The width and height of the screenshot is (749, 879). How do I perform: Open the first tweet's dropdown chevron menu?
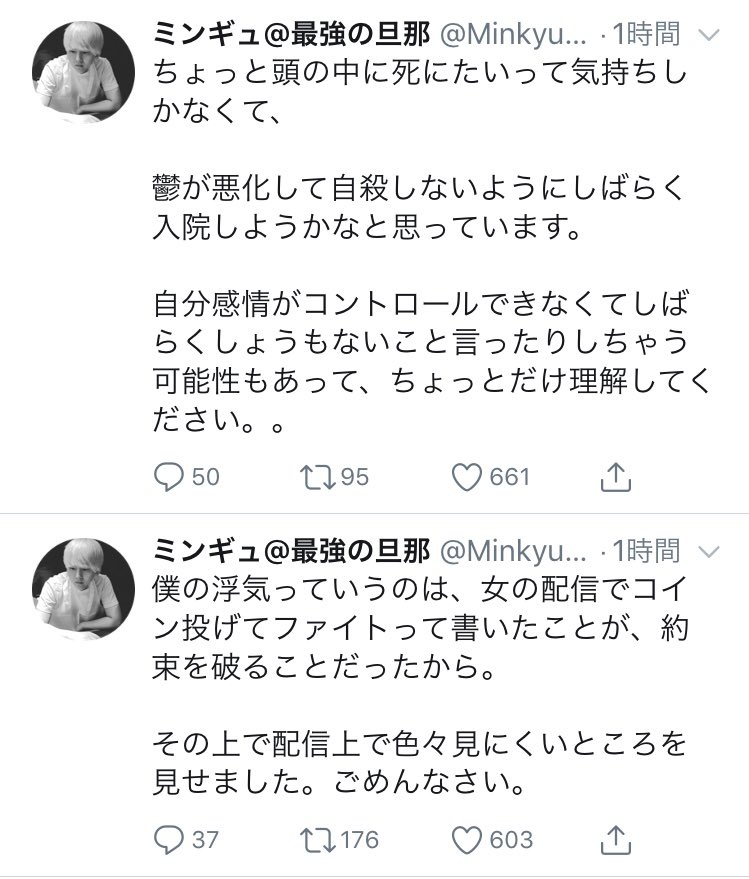(x=708, y=36)
